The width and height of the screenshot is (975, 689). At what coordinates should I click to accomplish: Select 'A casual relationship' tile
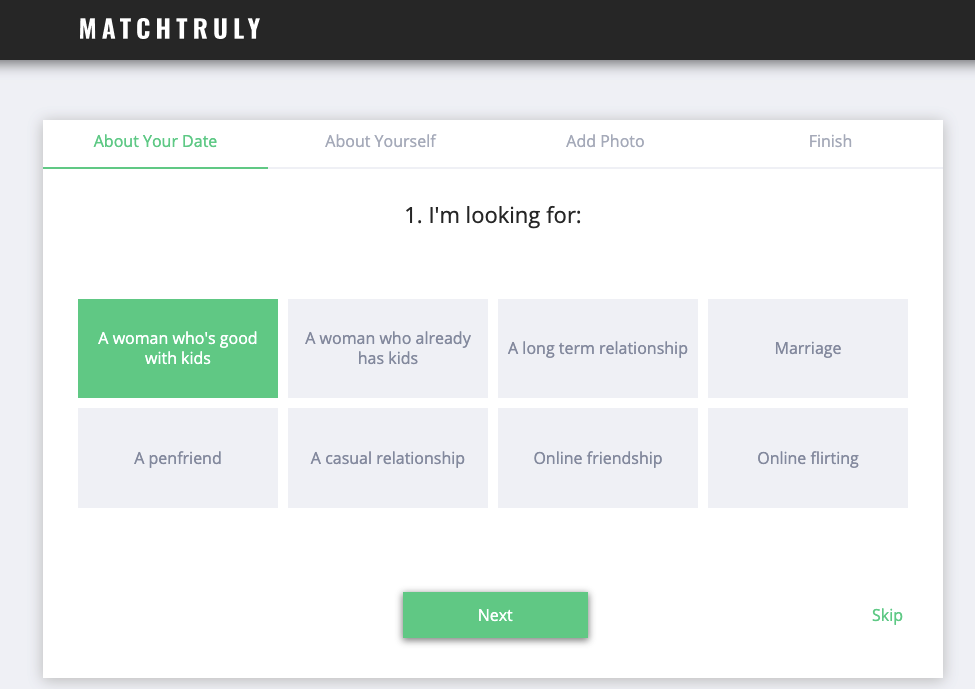tap(388, 458)
